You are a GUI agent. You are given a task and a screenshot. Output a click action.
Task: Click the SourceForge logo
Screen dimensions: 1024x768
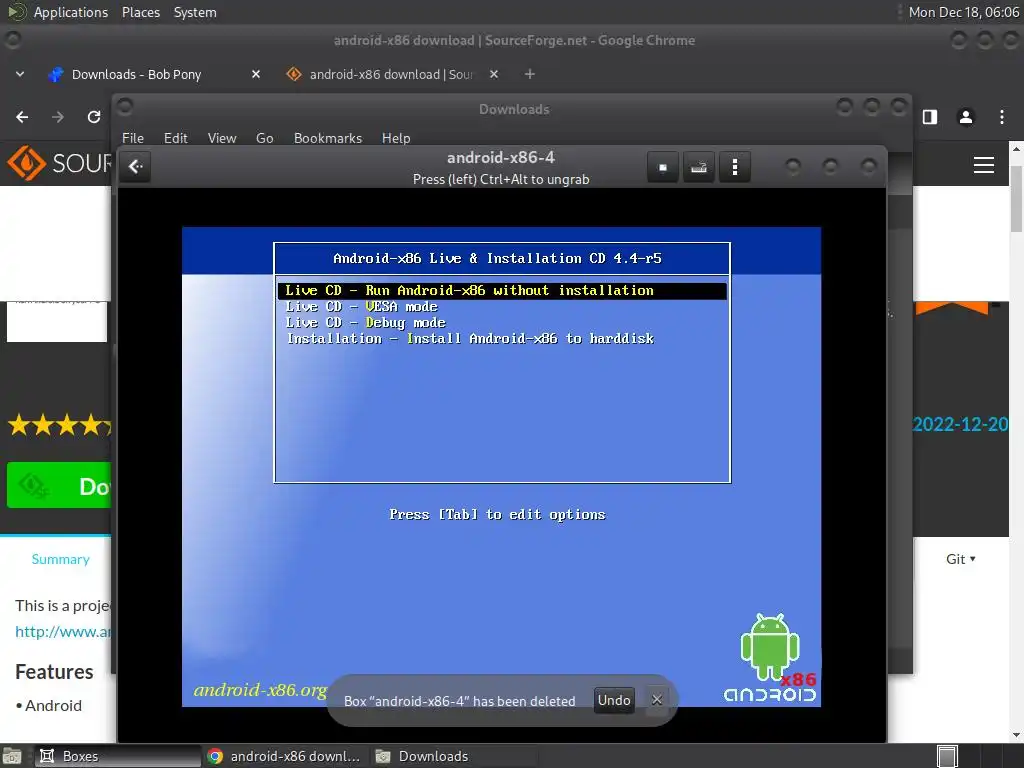pyautogui.click(x=59, y=163)
